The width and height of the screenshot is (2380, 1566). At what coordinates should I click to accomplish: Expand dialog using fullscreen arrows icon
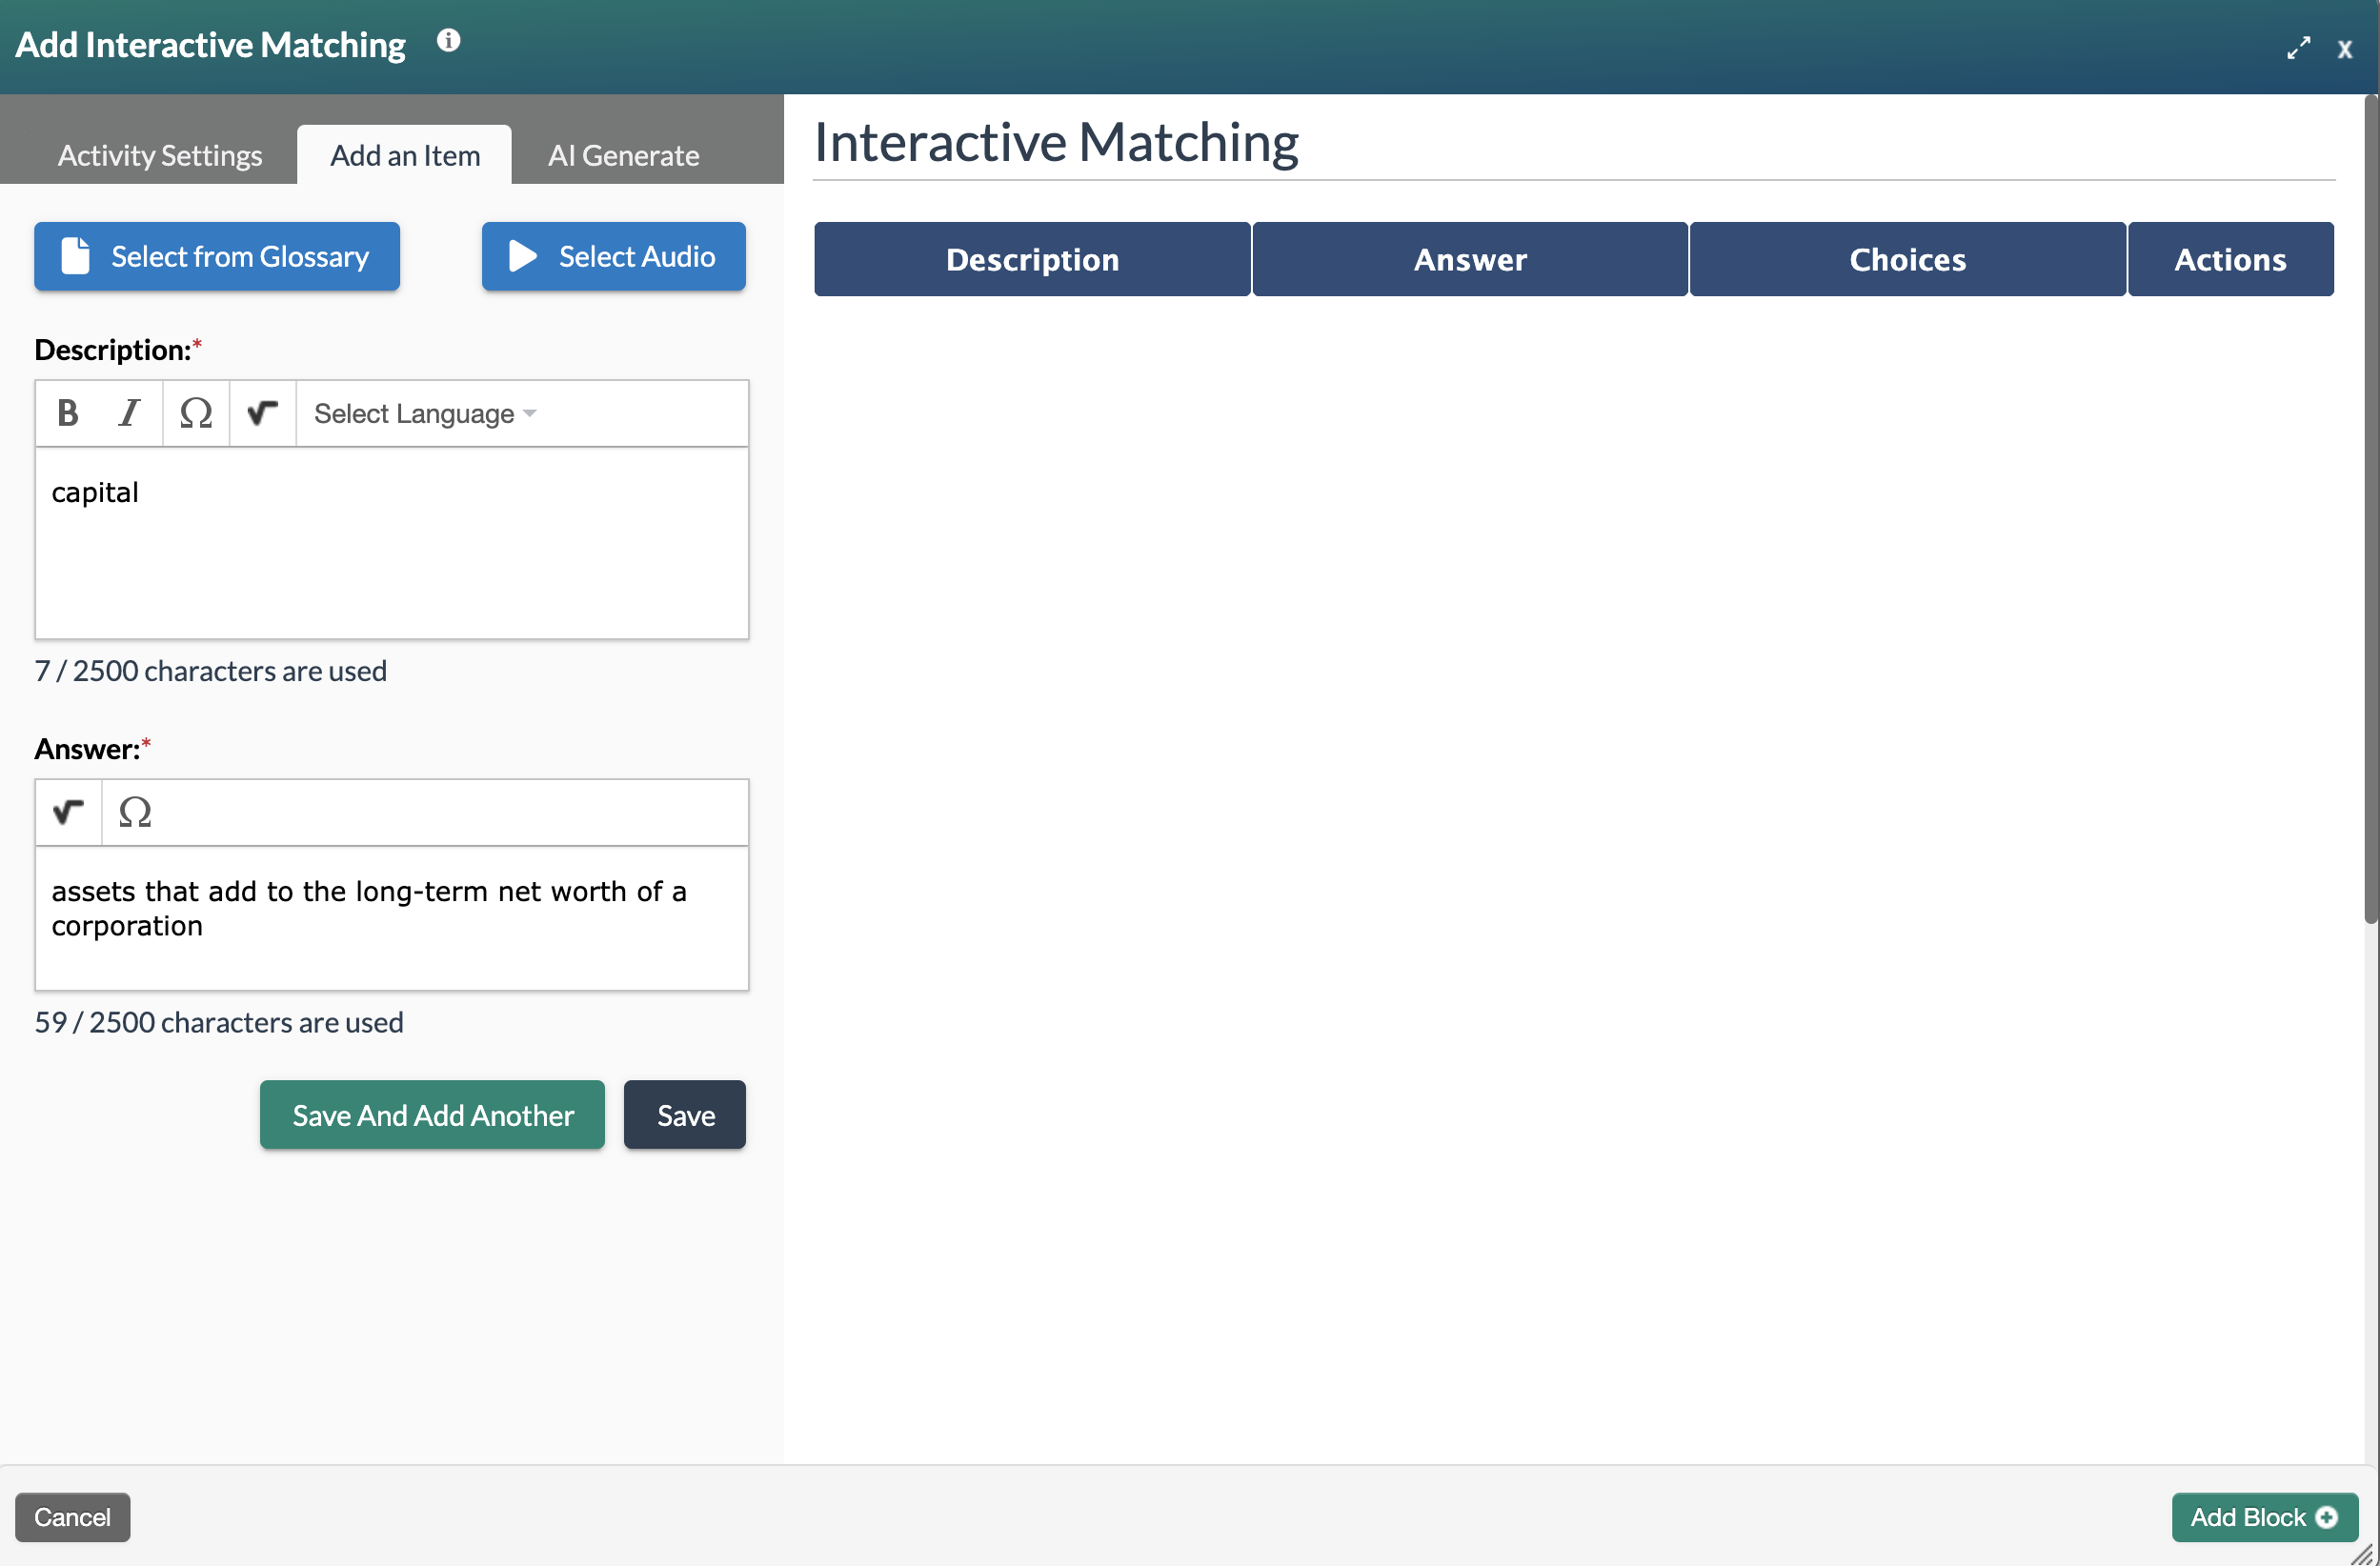pyautogui.click(x=2297, y=48)
